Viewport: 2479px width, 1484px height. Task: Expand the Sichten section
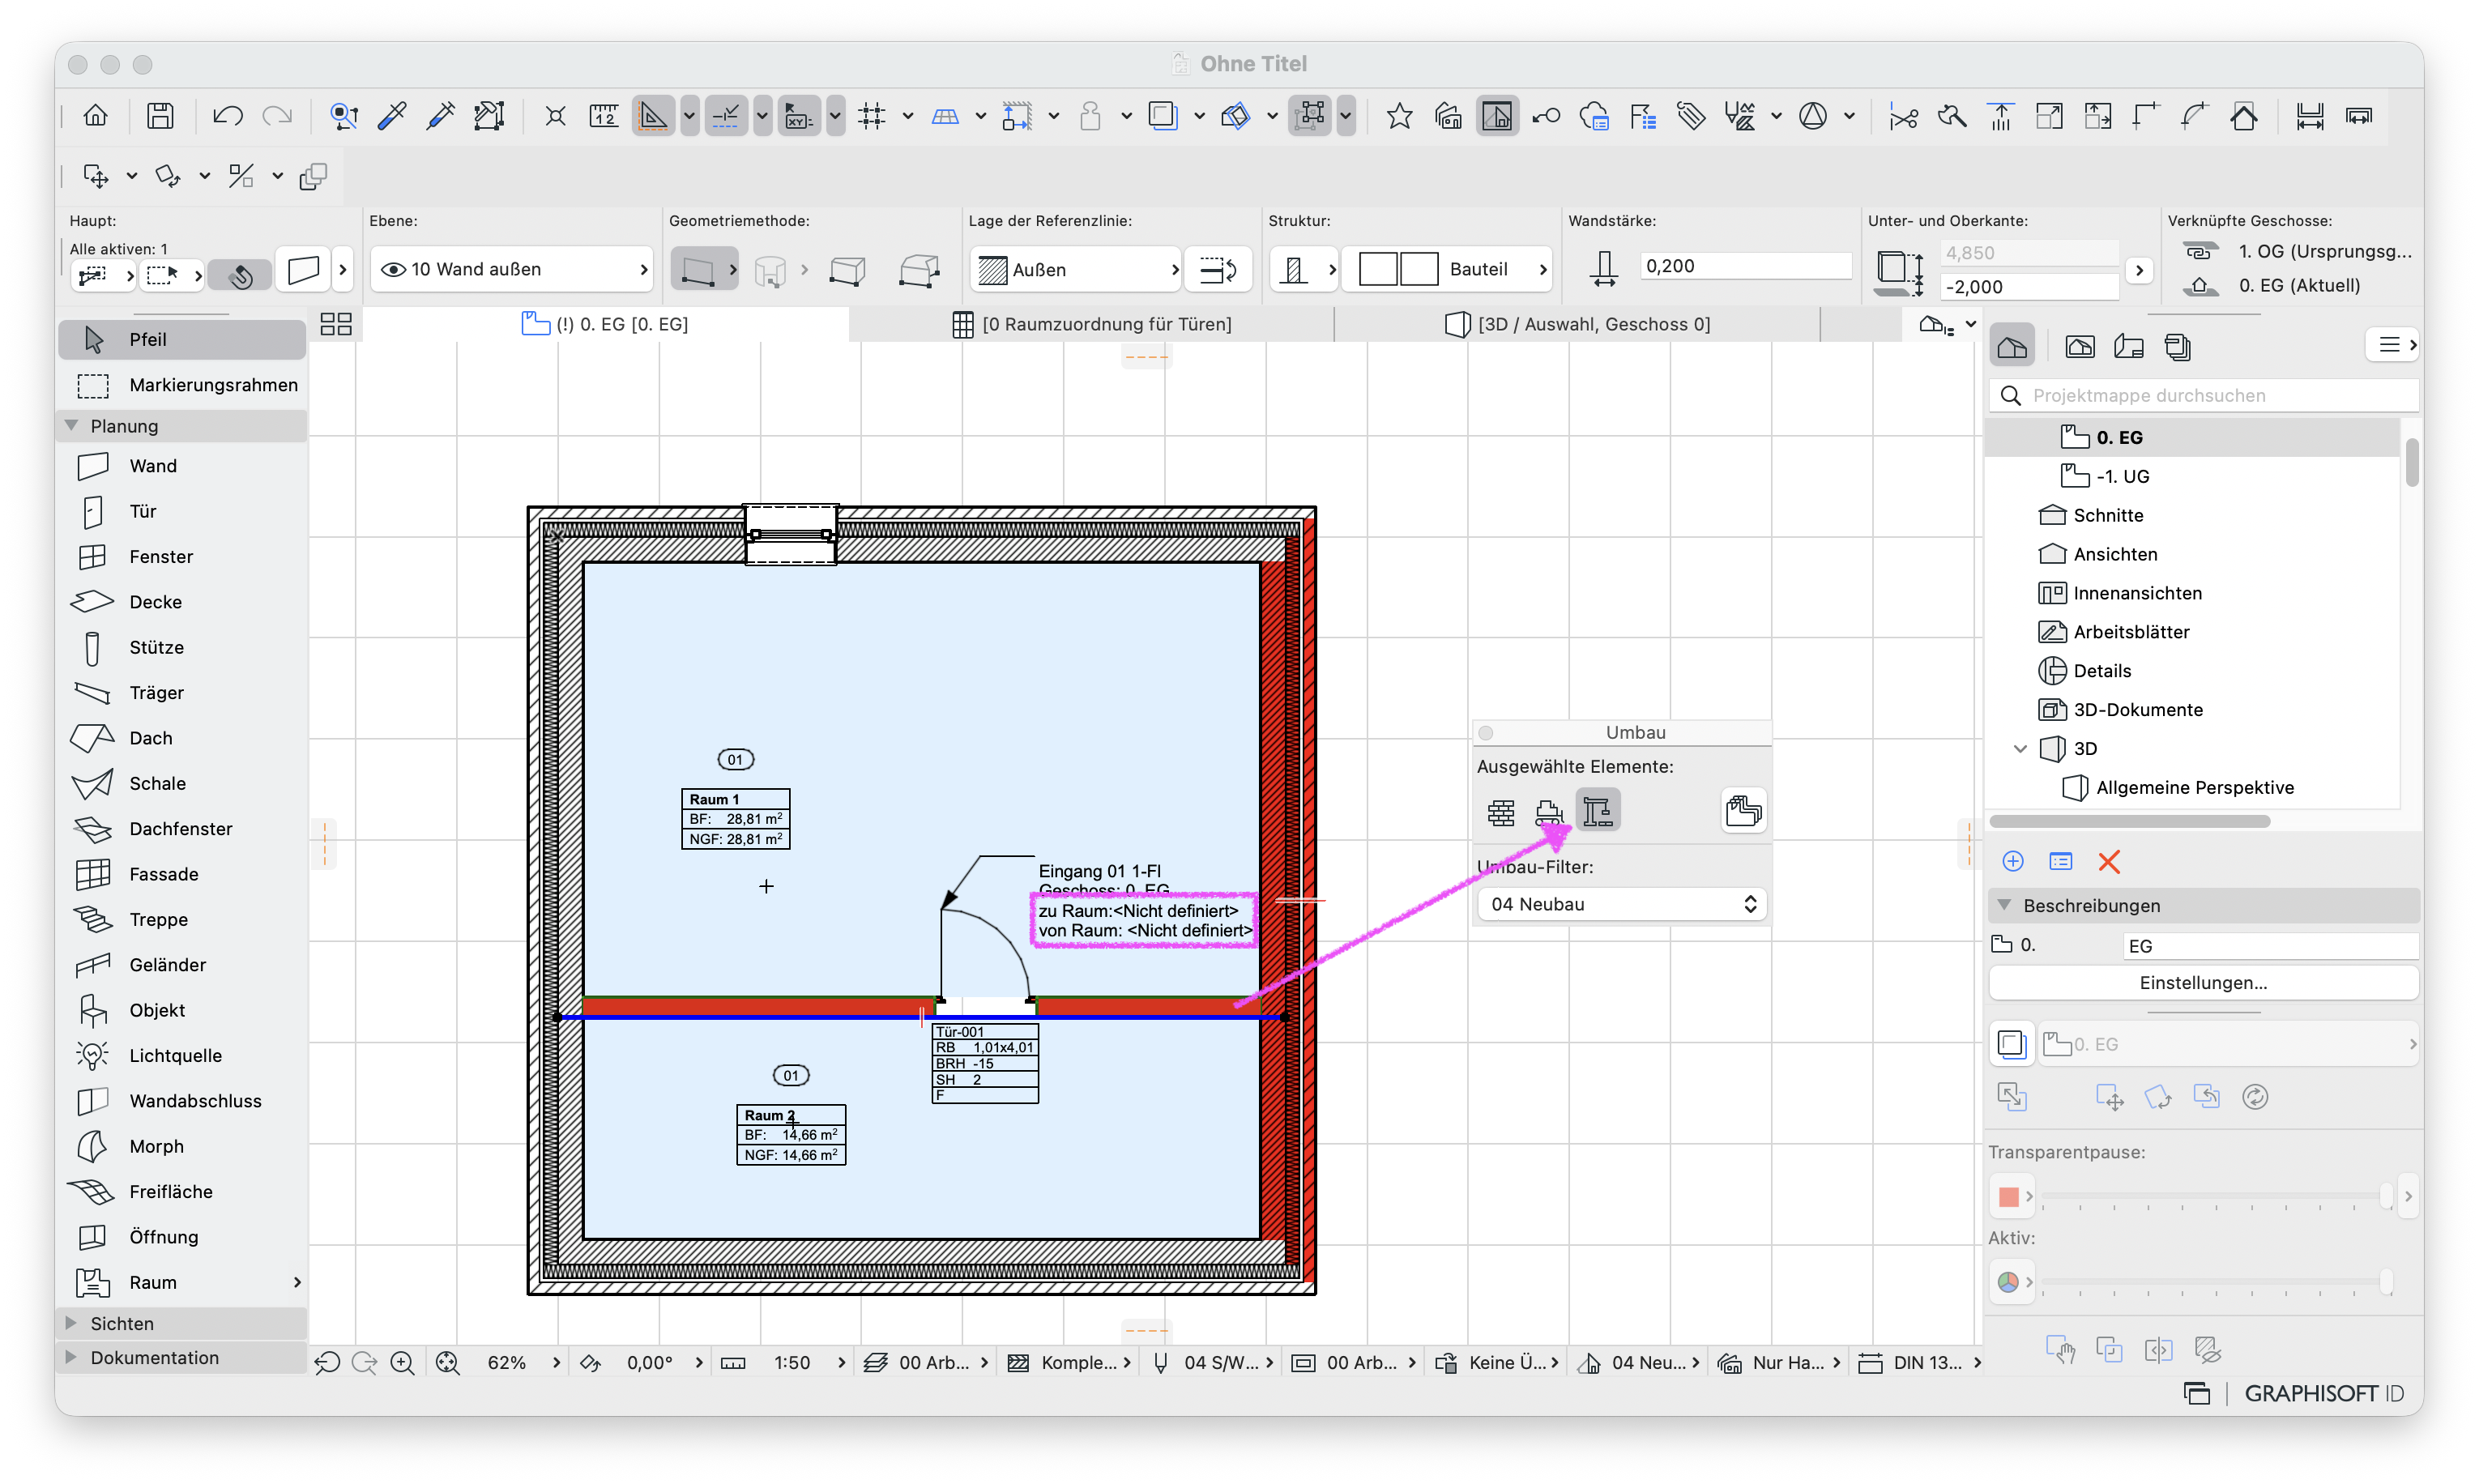tap(71, 1323)
